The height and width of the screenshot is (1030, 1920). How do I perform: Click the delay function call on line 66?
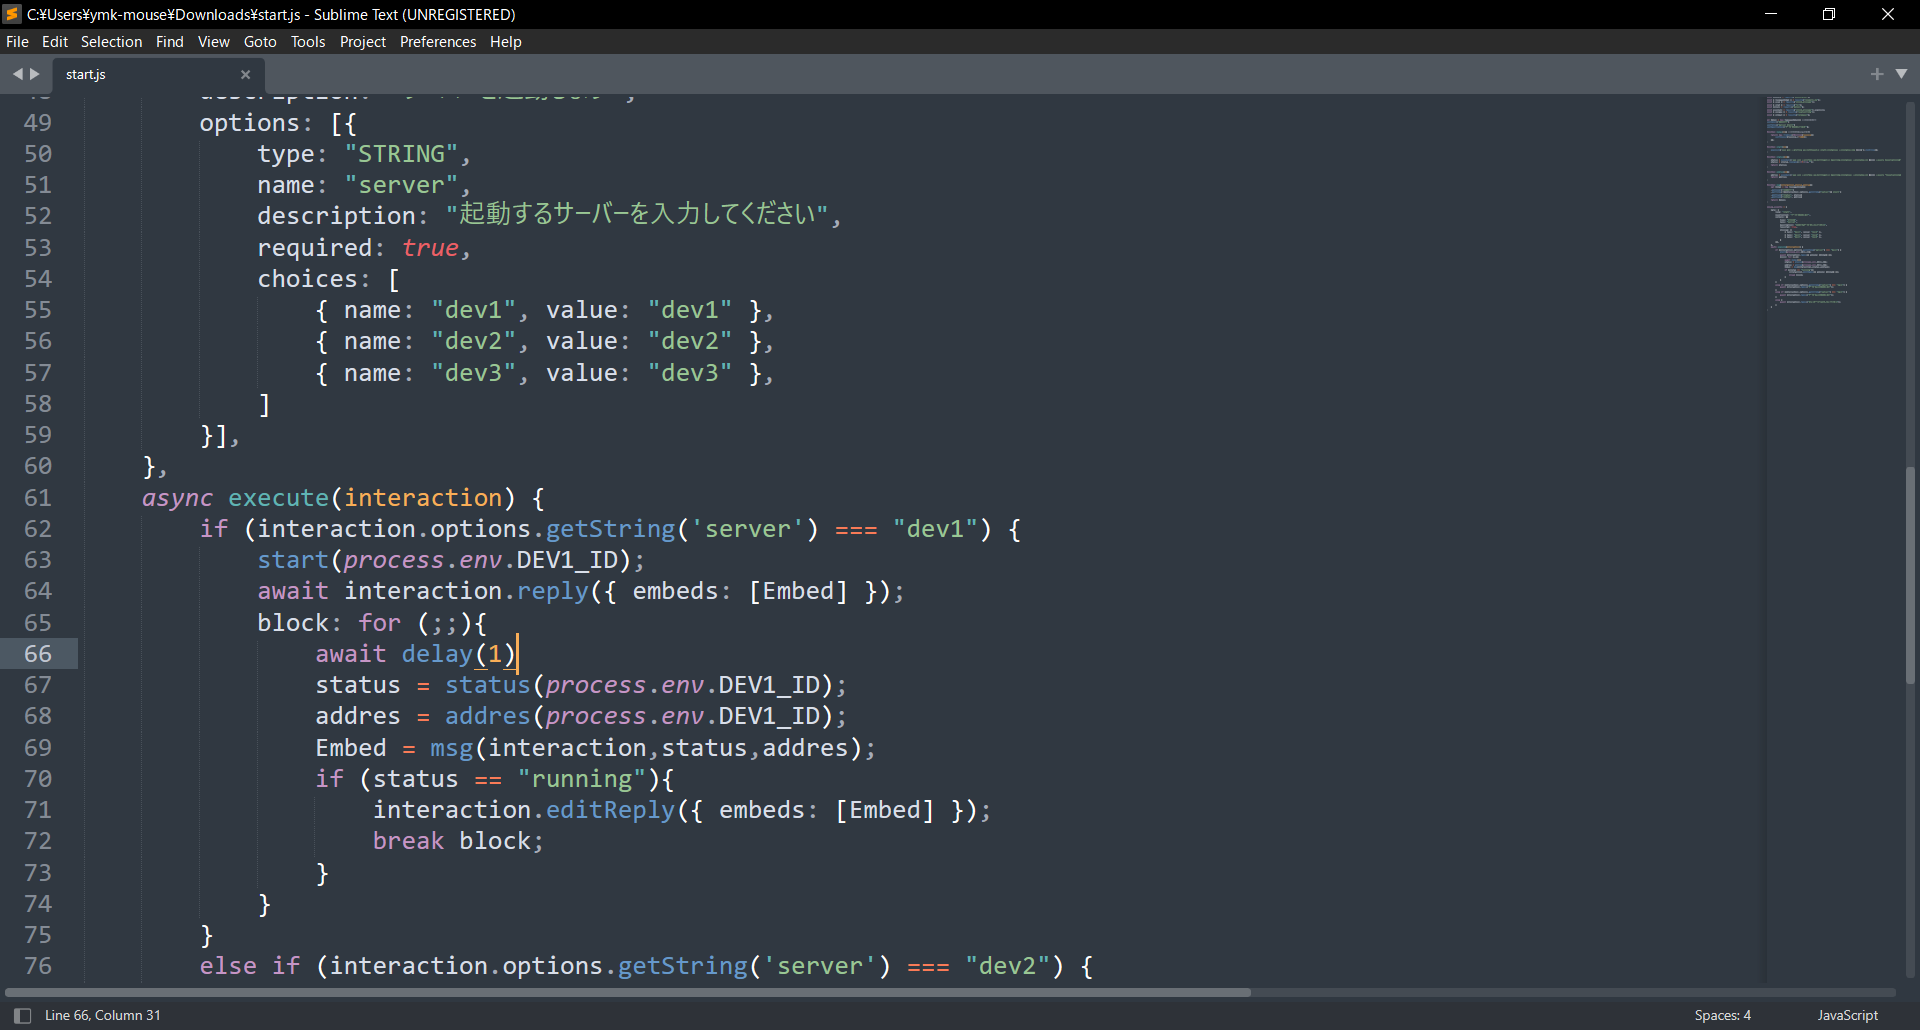(437, 654)
